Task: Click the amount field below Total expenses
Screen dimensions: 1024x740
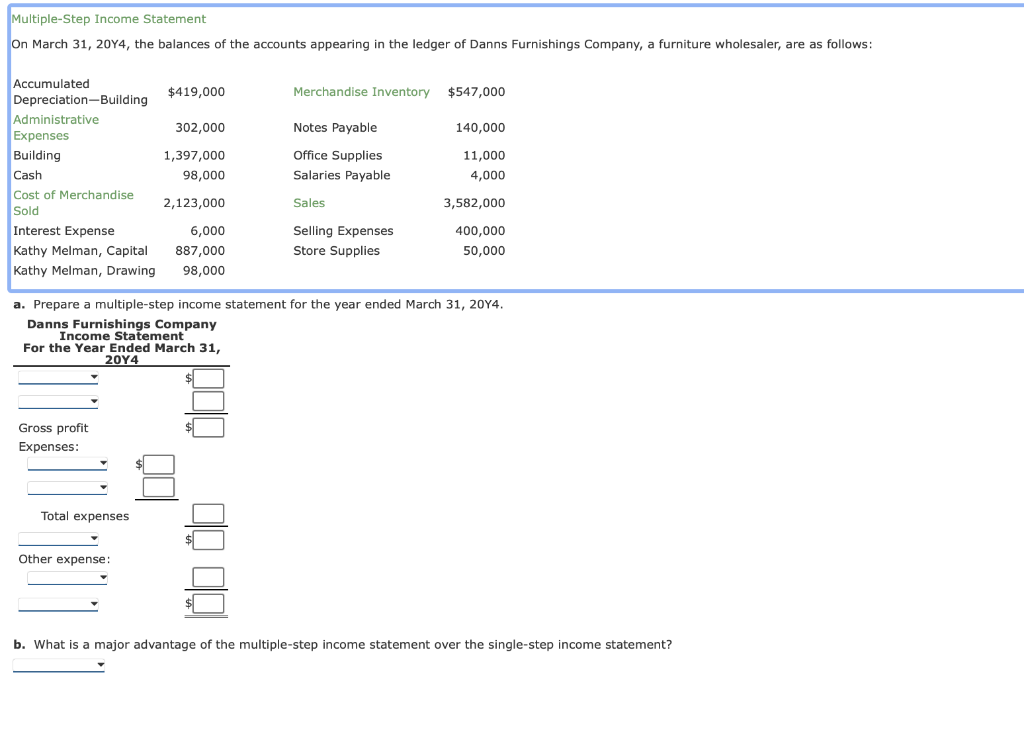Action: (208, 540)
